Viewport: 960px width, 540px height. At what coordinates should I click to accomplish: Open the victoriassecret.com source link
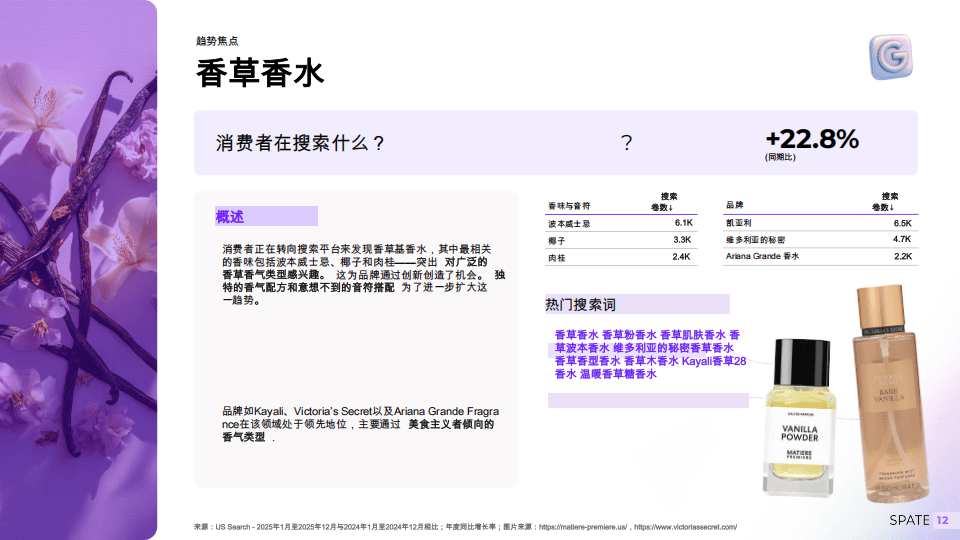click(685, 526)
